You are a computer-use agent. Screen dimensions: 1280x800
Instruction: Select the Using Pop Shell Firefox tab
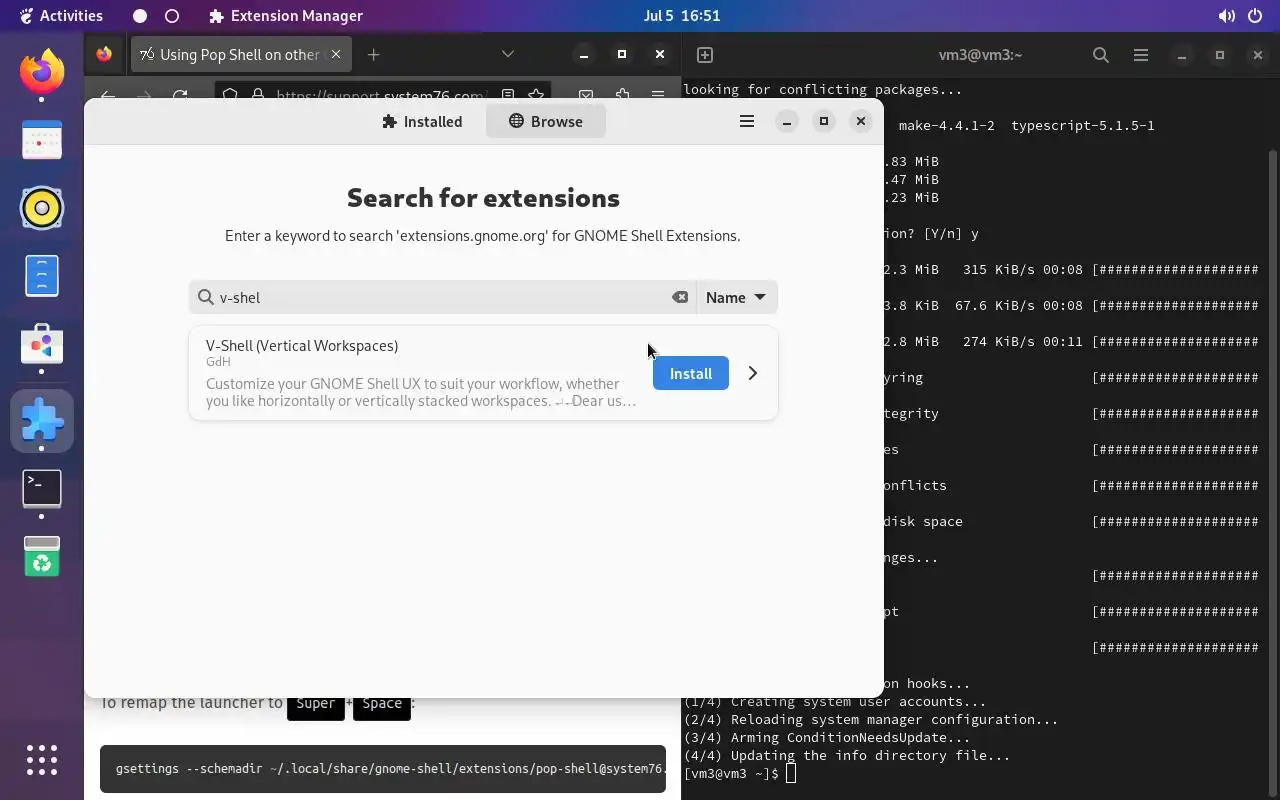pos(241,54)
